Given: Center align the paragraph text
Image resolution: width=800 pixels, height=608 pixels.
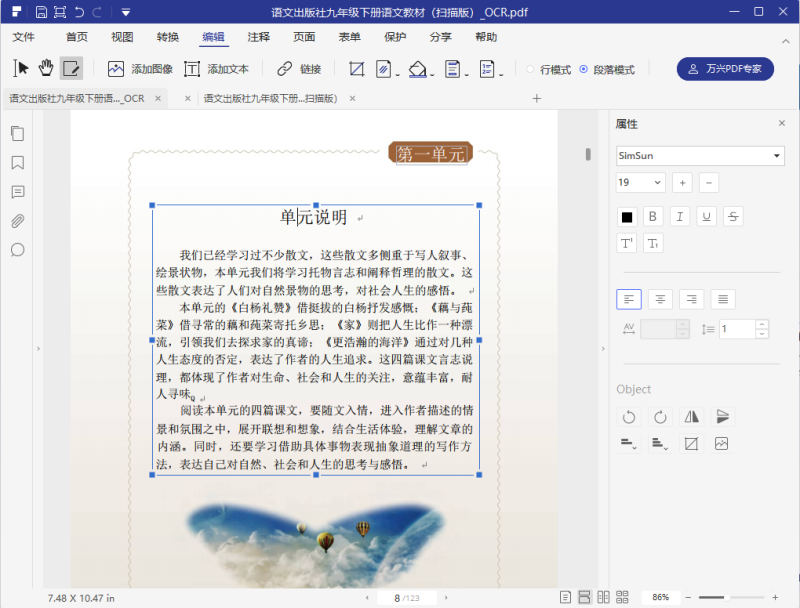Looking at the screenshot, I should coord(660,299).
